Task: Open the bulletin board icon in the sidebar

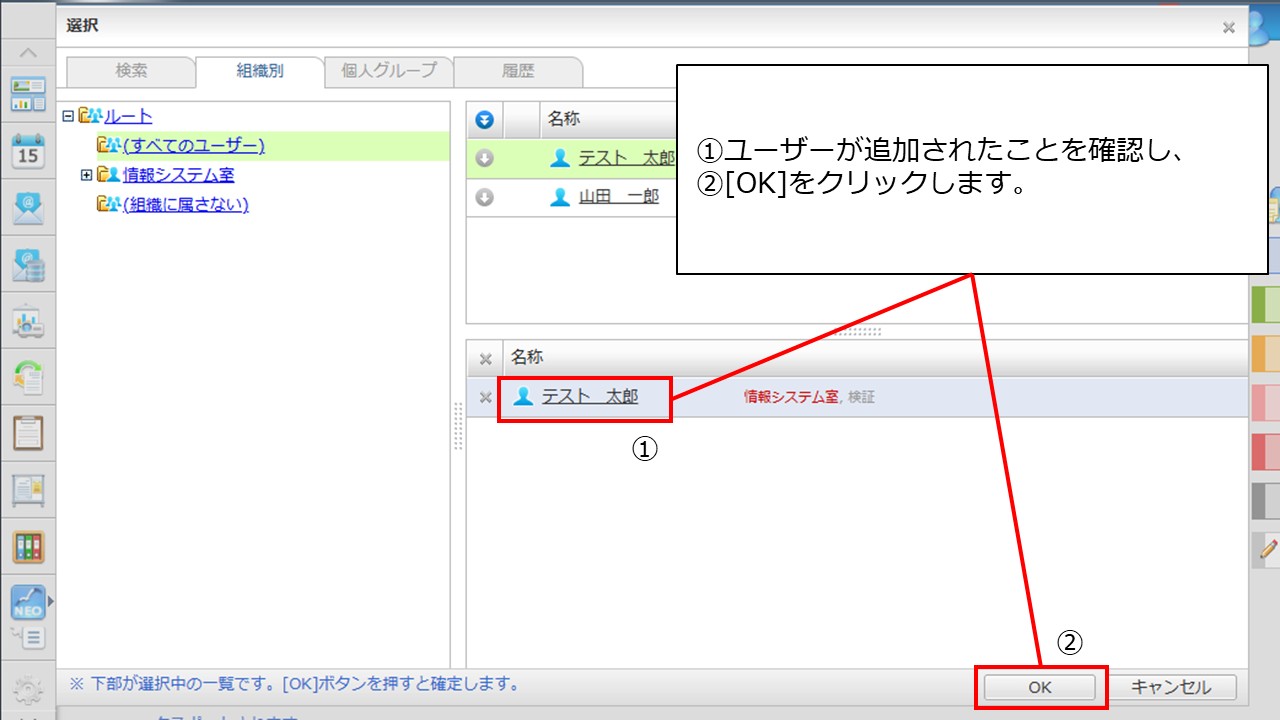Action: click(28, 490)
